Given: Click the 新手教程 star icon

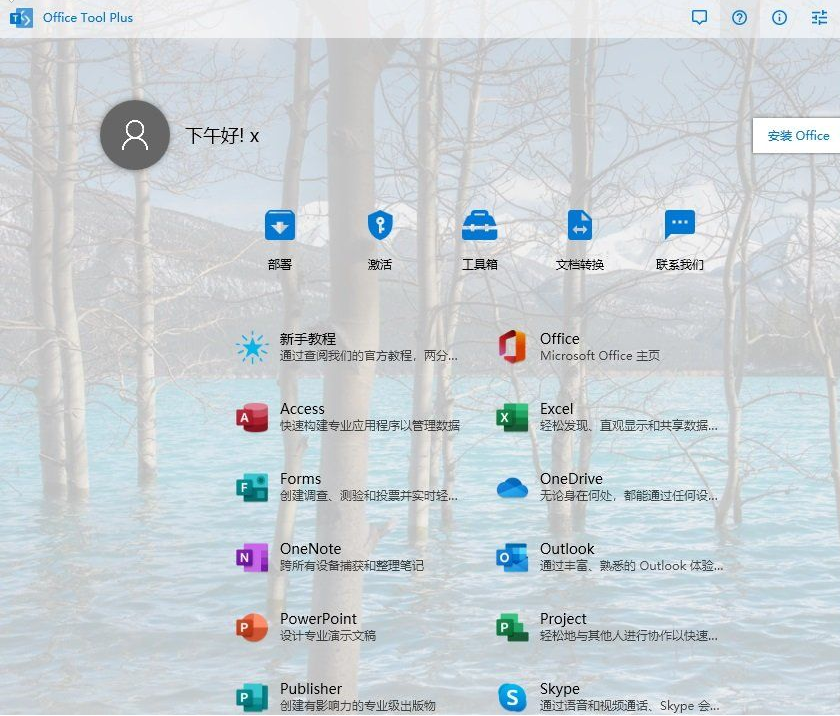Looking at the screenshot, I should tap(252, 347).
